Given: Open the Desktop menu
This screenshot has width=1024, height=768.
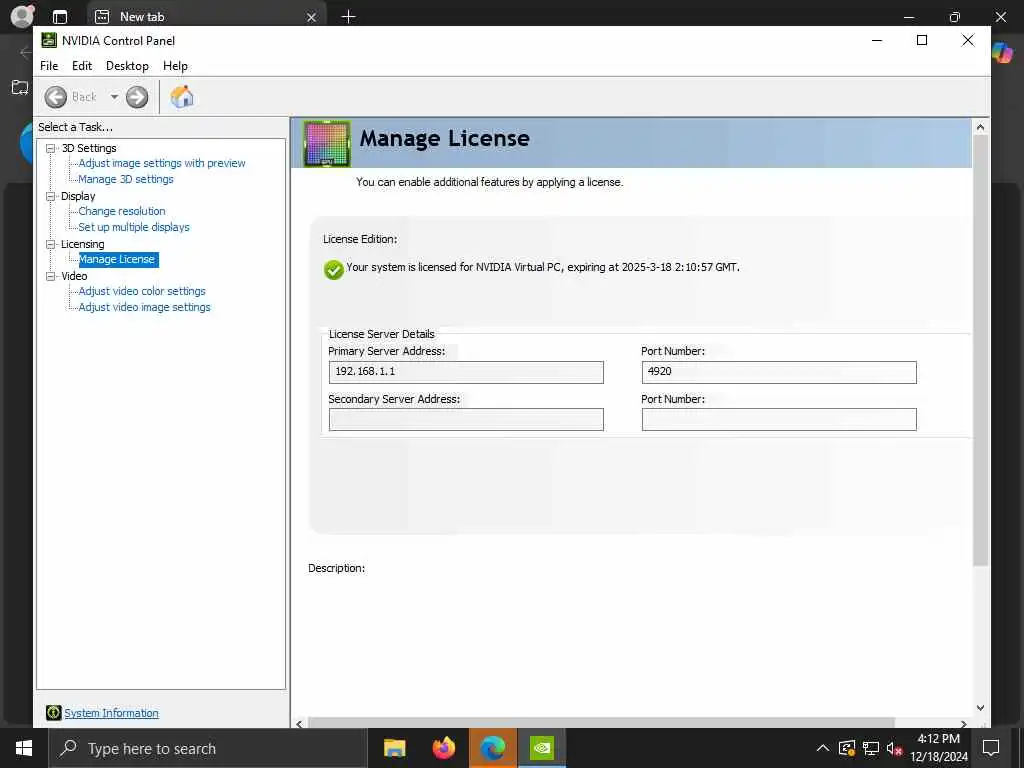Looking at the screenshot, I should pos(127,66).
